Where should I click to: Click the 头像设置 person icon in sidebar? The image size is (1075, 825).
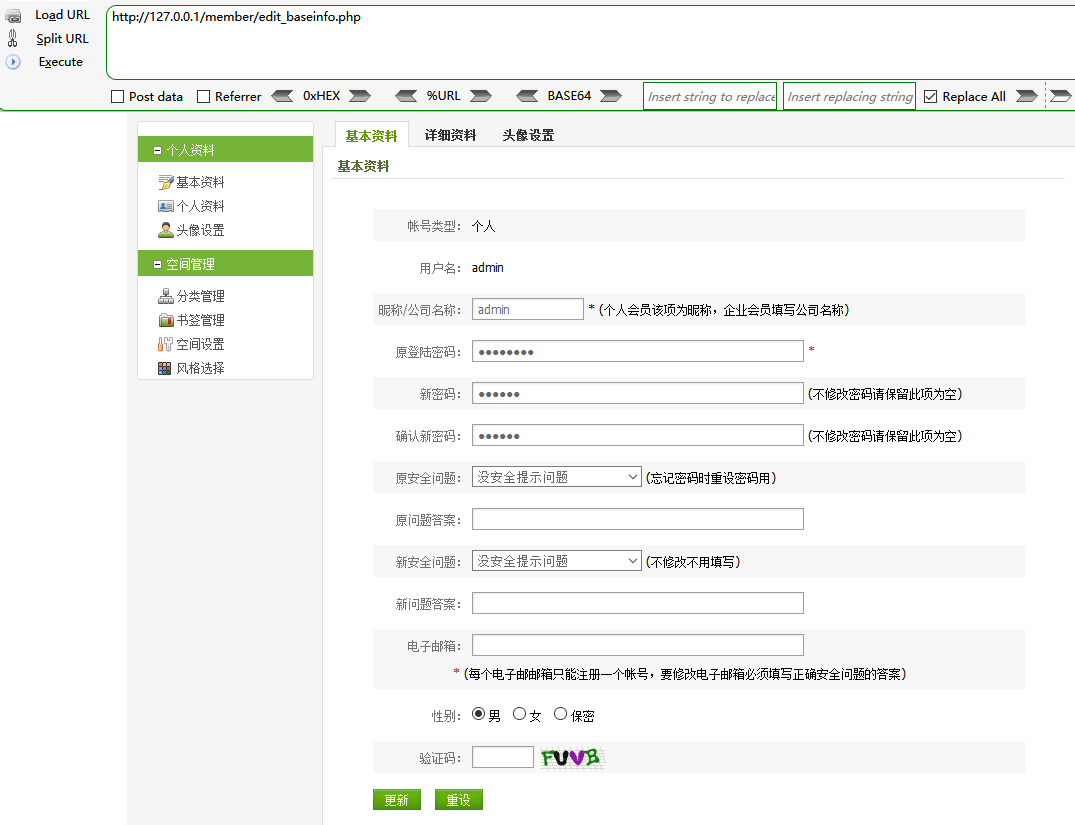pyautogui.click(x=165, y=230)
